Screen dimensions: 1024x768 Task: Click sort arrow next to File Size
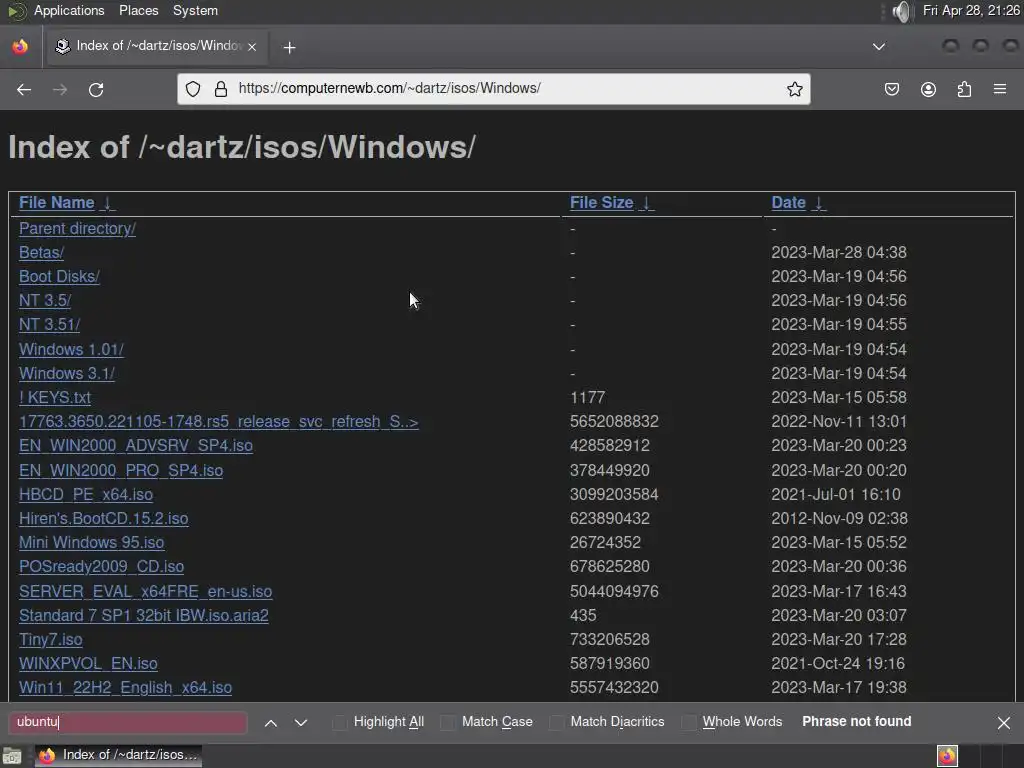(646, 203)
